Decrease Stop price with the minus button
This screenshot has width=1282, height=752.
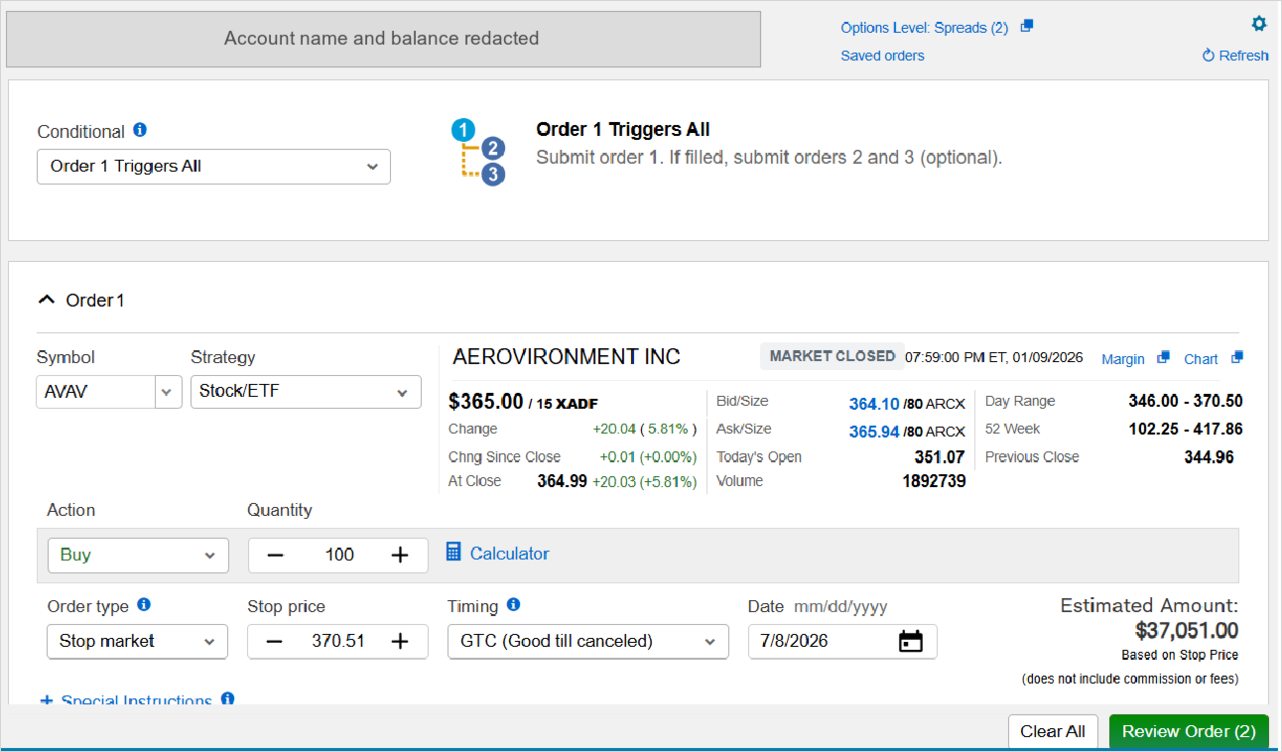coord(275,641)
